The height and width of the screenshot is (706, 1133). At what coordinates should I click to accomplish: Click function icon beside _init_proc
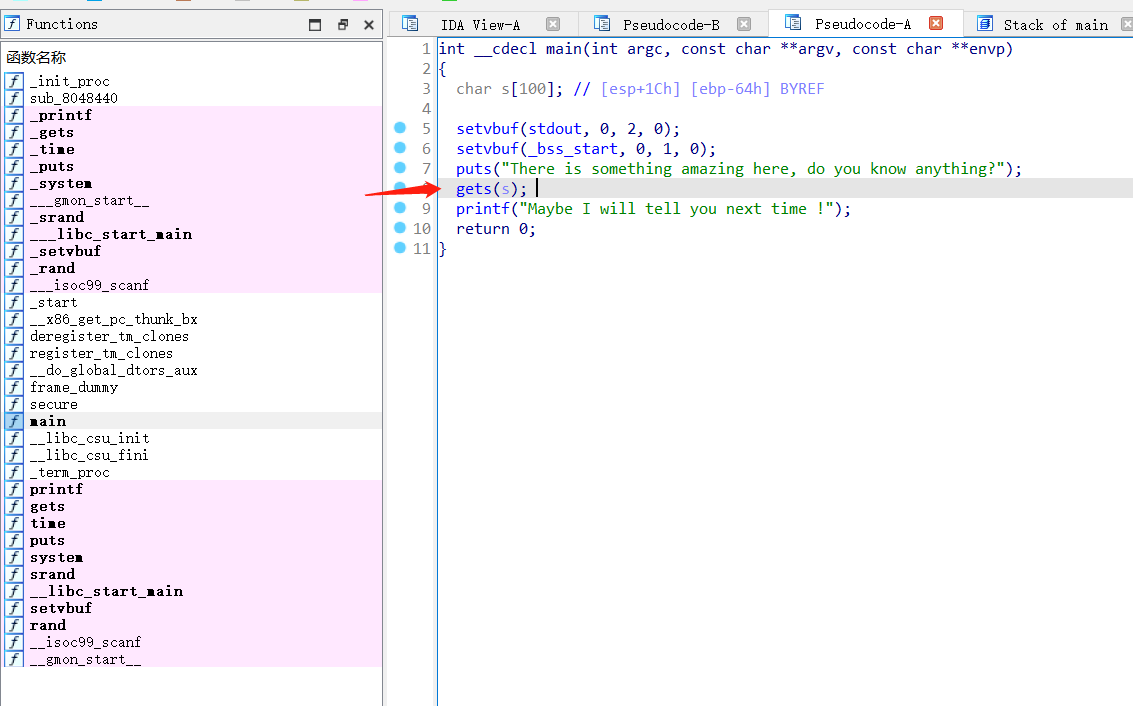[x=14, y=81]
